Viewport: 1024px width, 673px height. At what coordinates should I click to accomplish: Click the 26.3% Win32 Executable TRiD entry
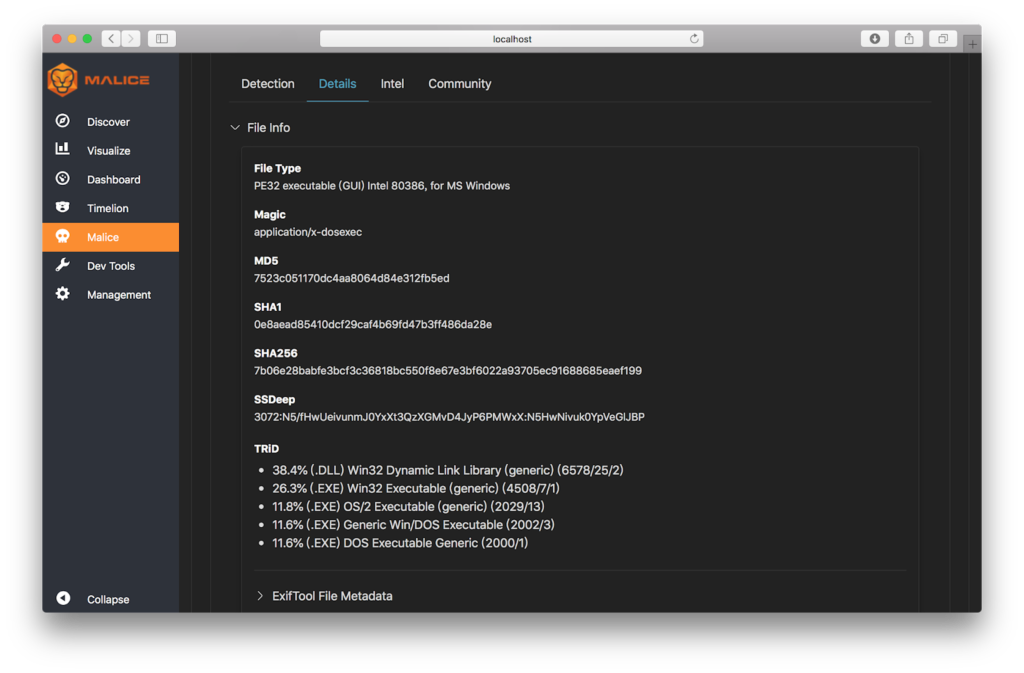(416, 488)
